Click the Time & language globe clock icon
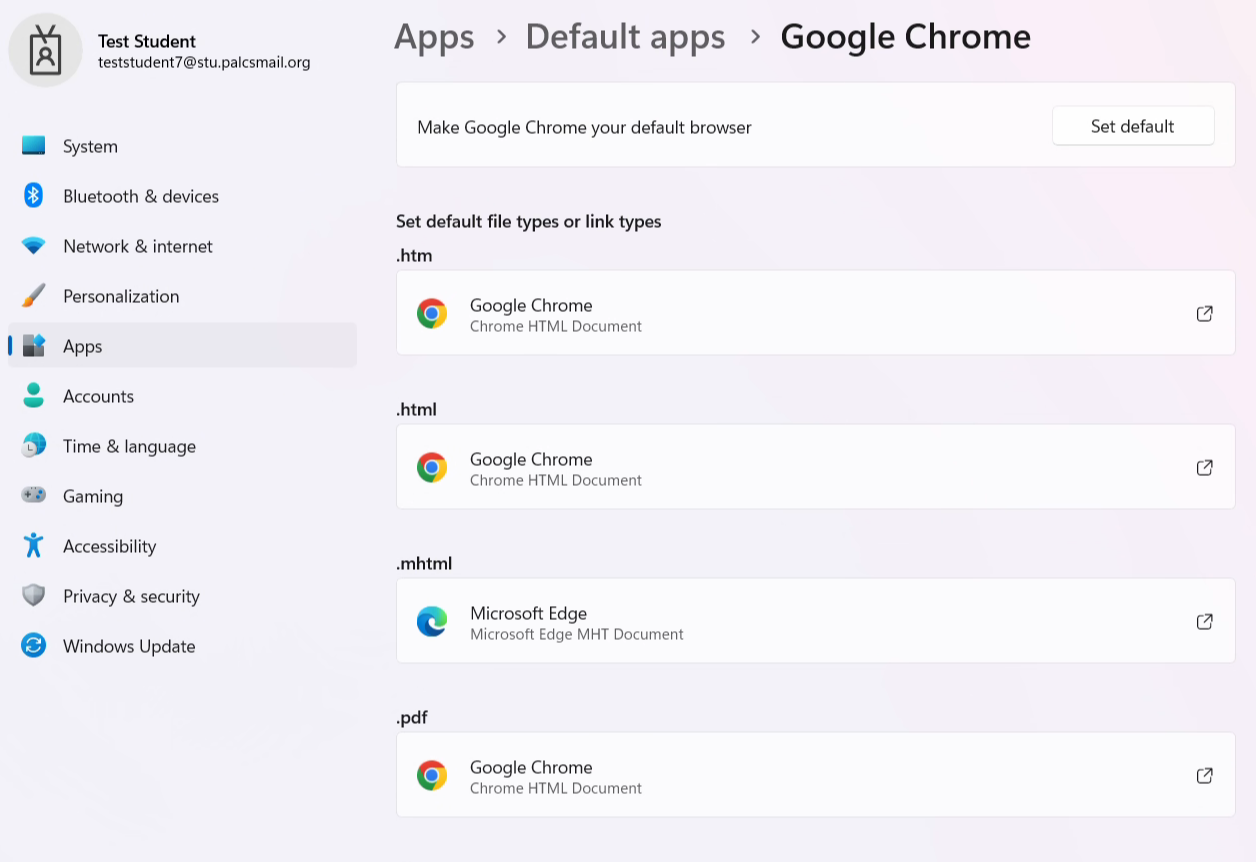 click(34, 446)
